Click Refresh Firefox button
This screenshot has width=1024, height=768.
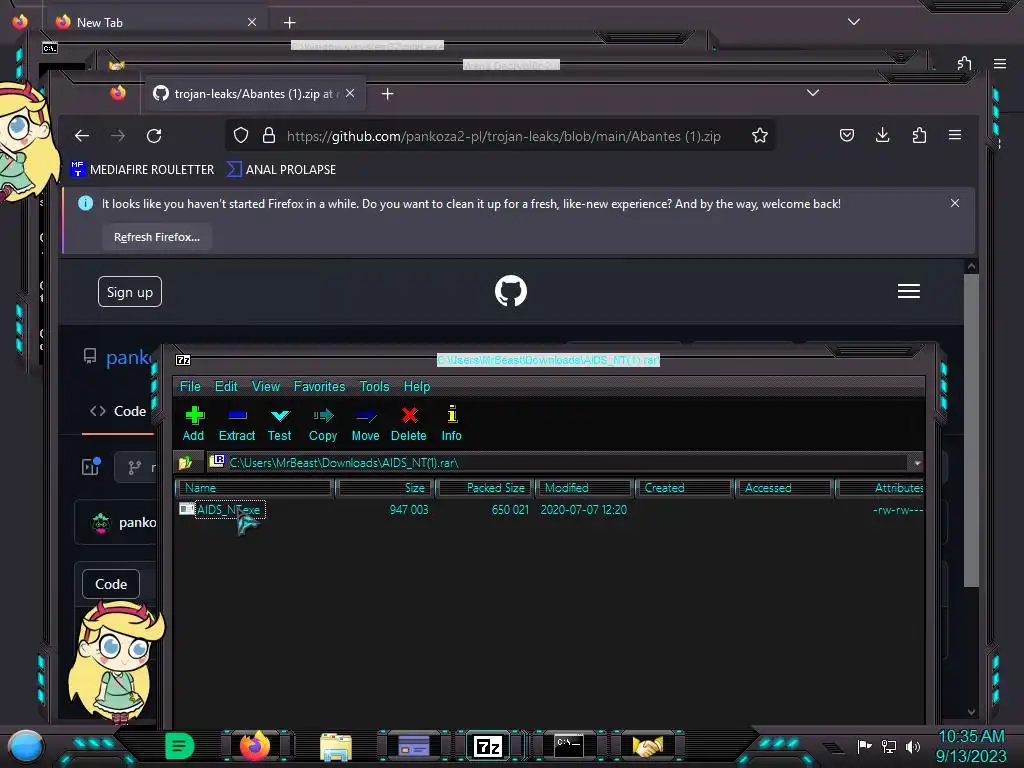click(x=157, y=237)
